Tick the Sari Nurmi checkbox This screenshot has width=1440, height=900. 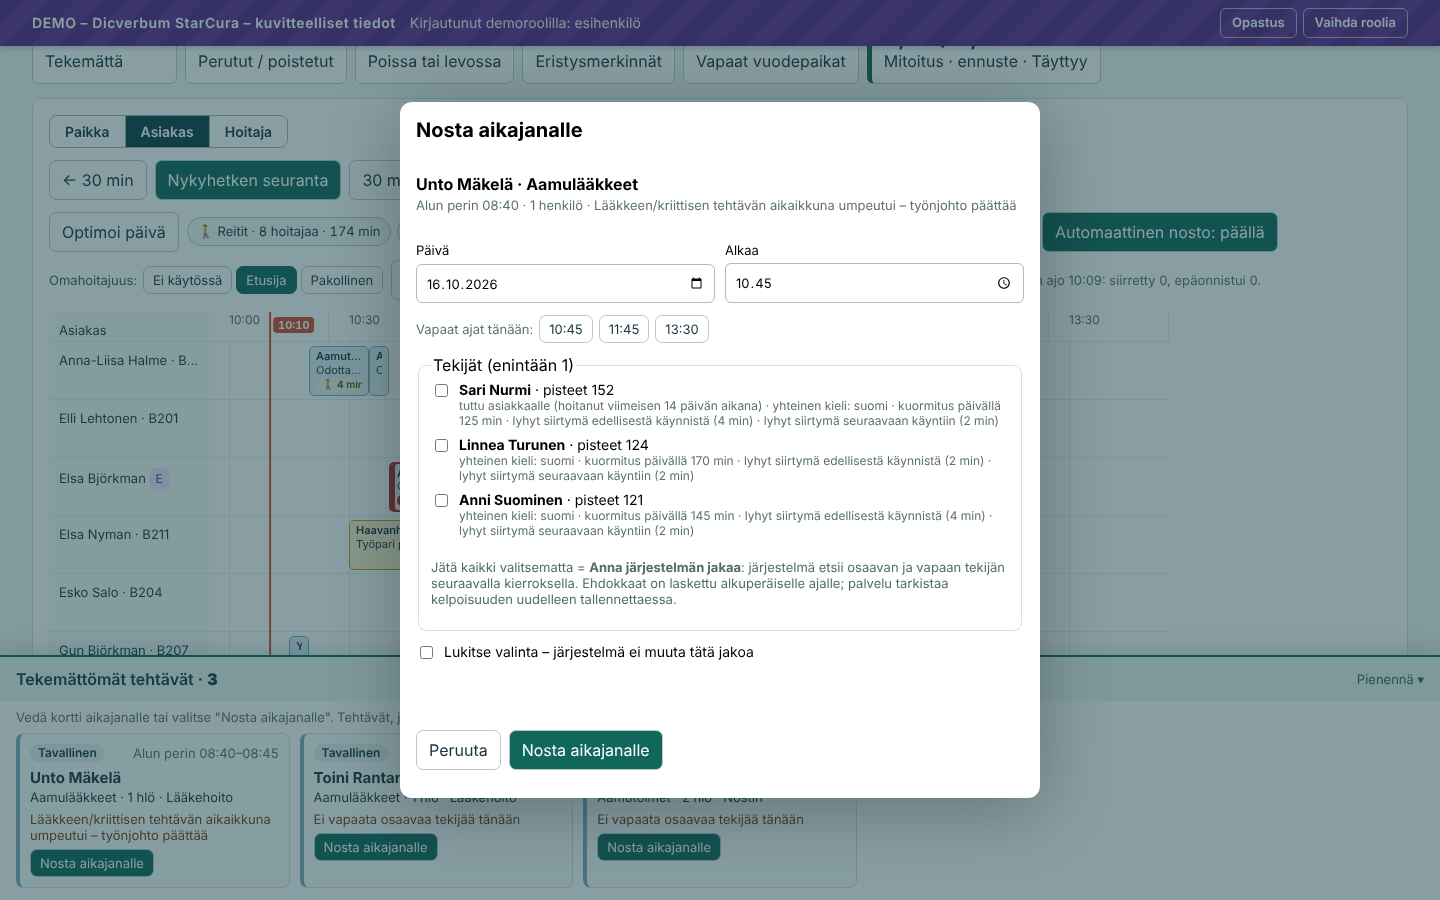click(441, 390)
